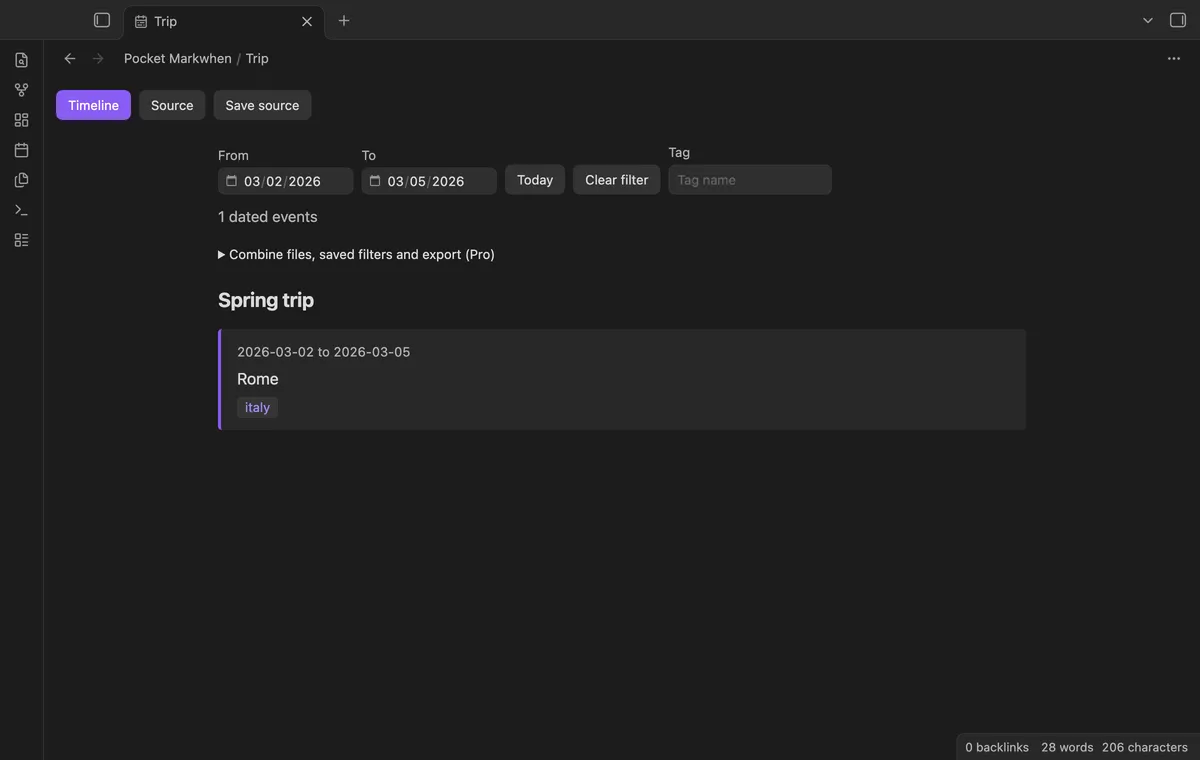Click the From date field 03/02/2026

point(286,181)
